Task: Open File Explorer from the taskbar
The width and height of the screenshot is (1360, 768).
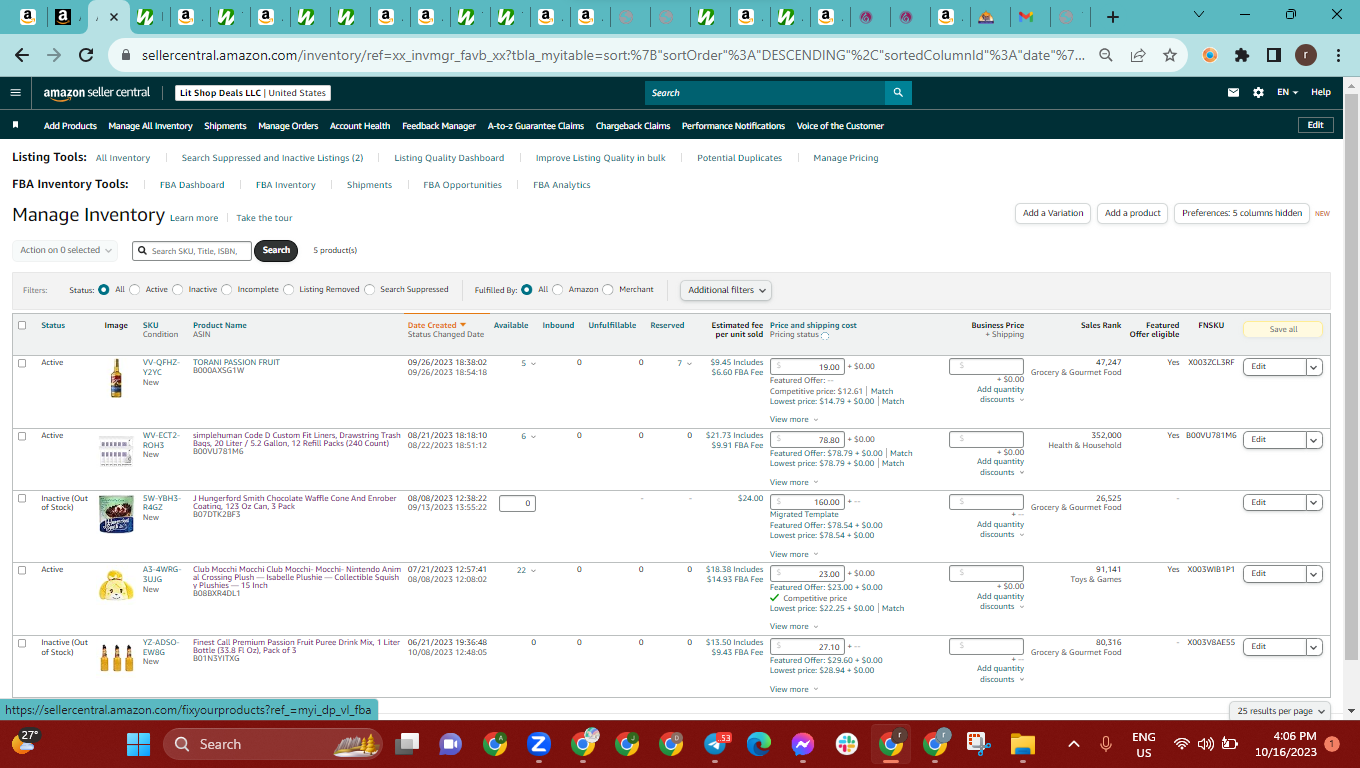Action: 1022,744
